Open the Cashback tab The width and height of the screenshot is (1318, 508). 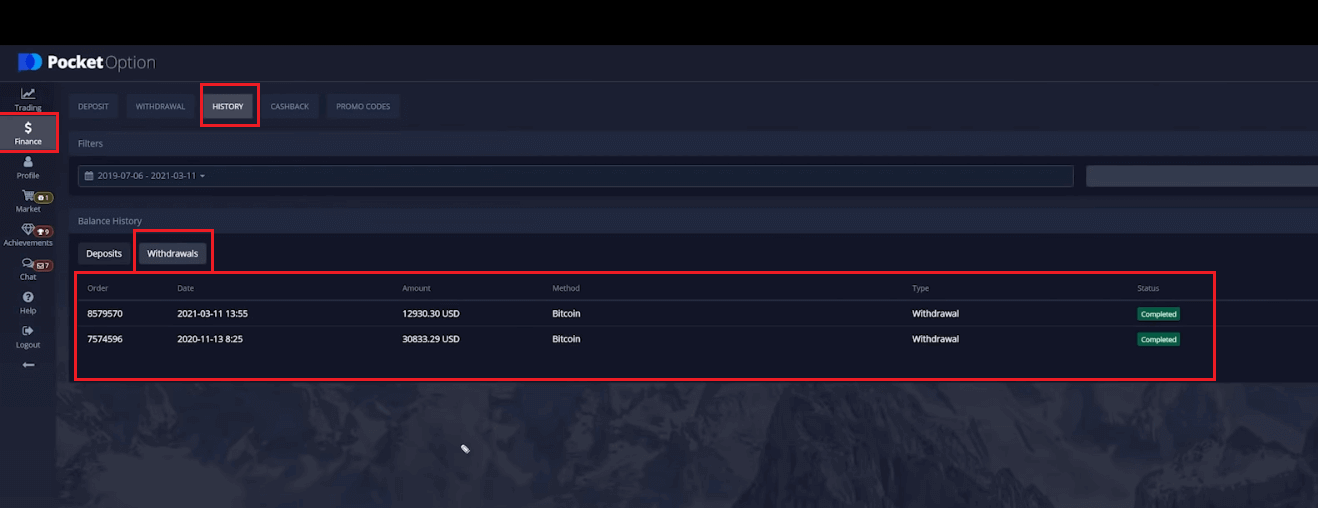point(290,107)
